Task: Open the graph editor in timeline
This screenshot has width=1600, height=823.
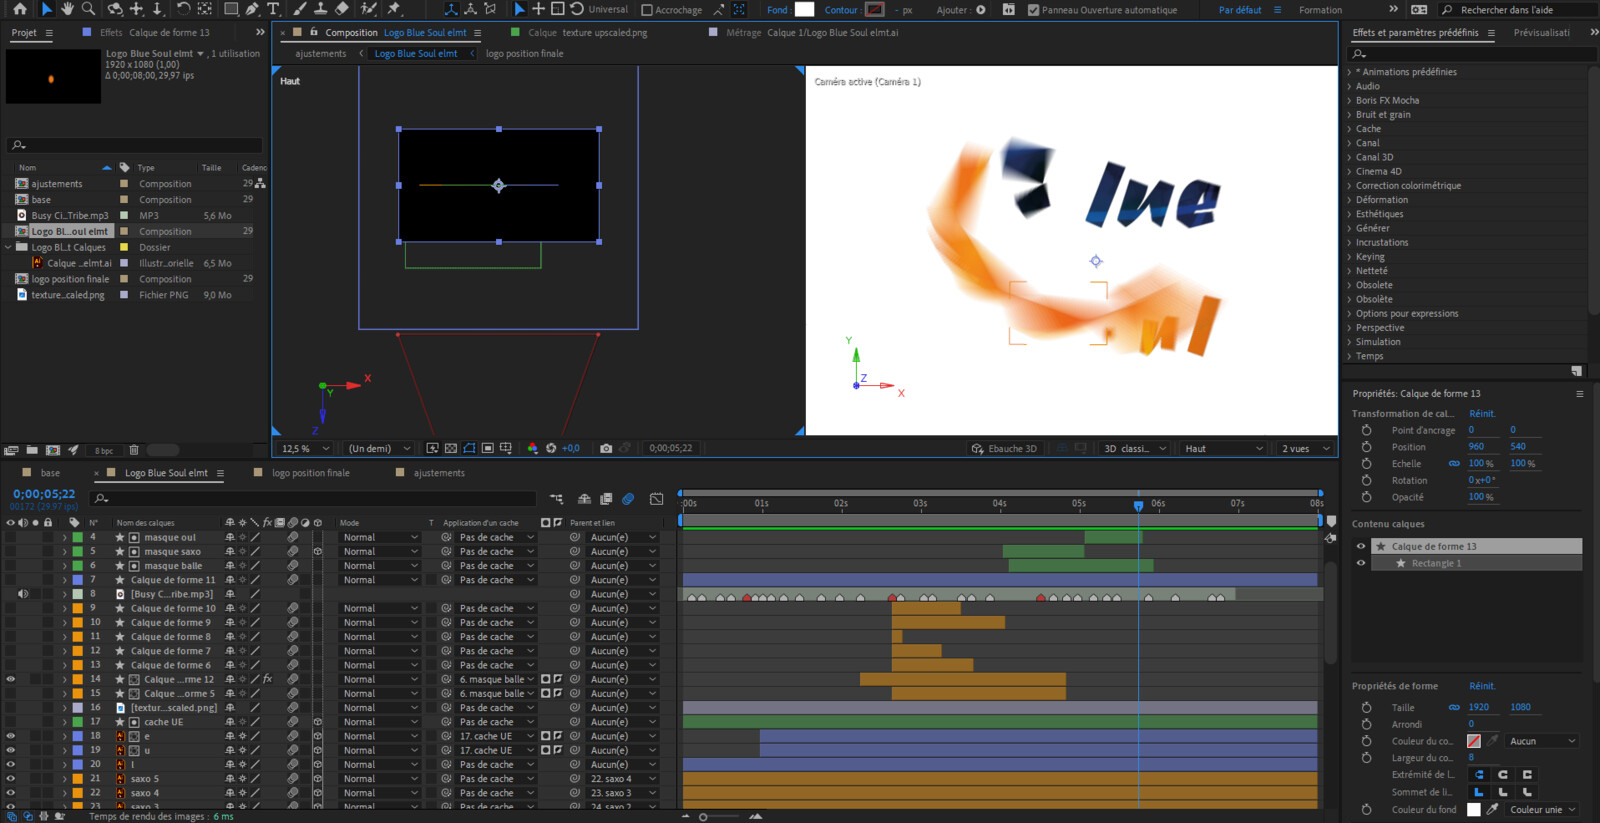Action: (656, 498)
